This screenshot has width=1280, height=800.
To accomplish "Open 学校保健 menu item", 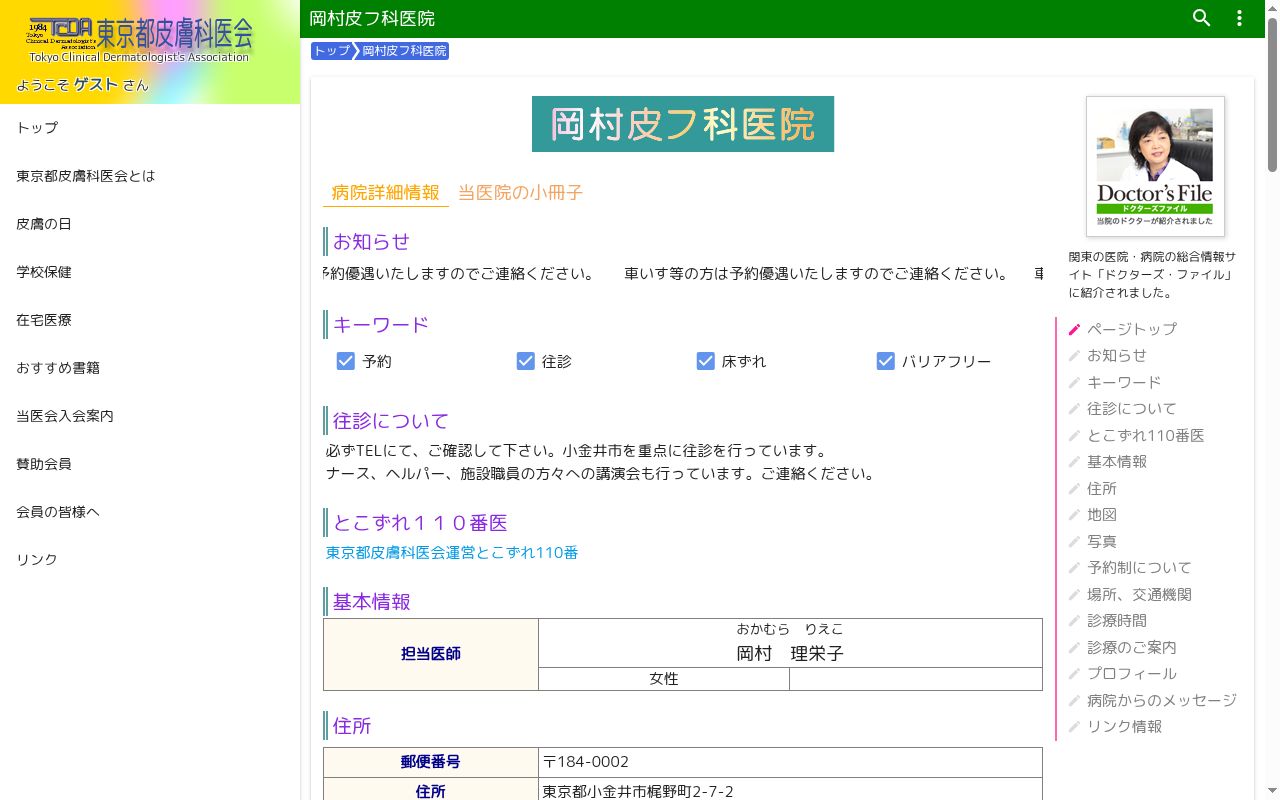I will coord(150,272).
